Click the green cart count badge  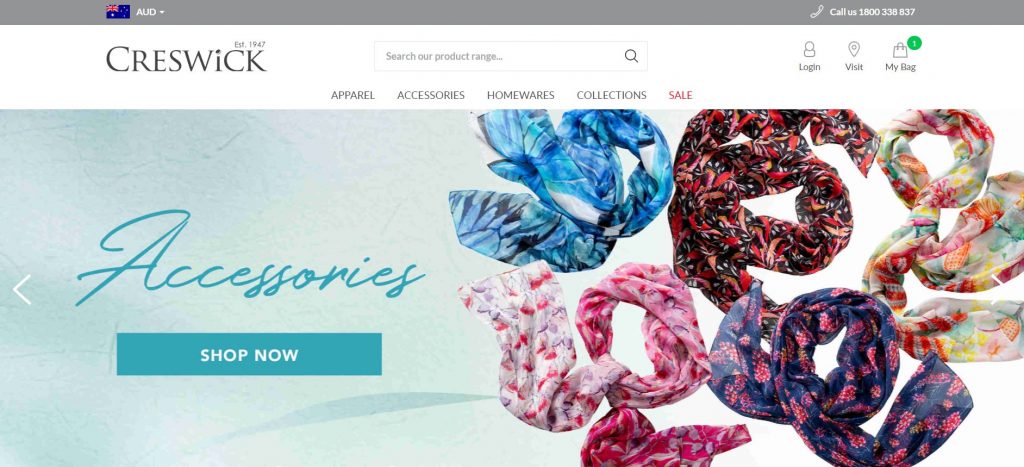point(914,43)
